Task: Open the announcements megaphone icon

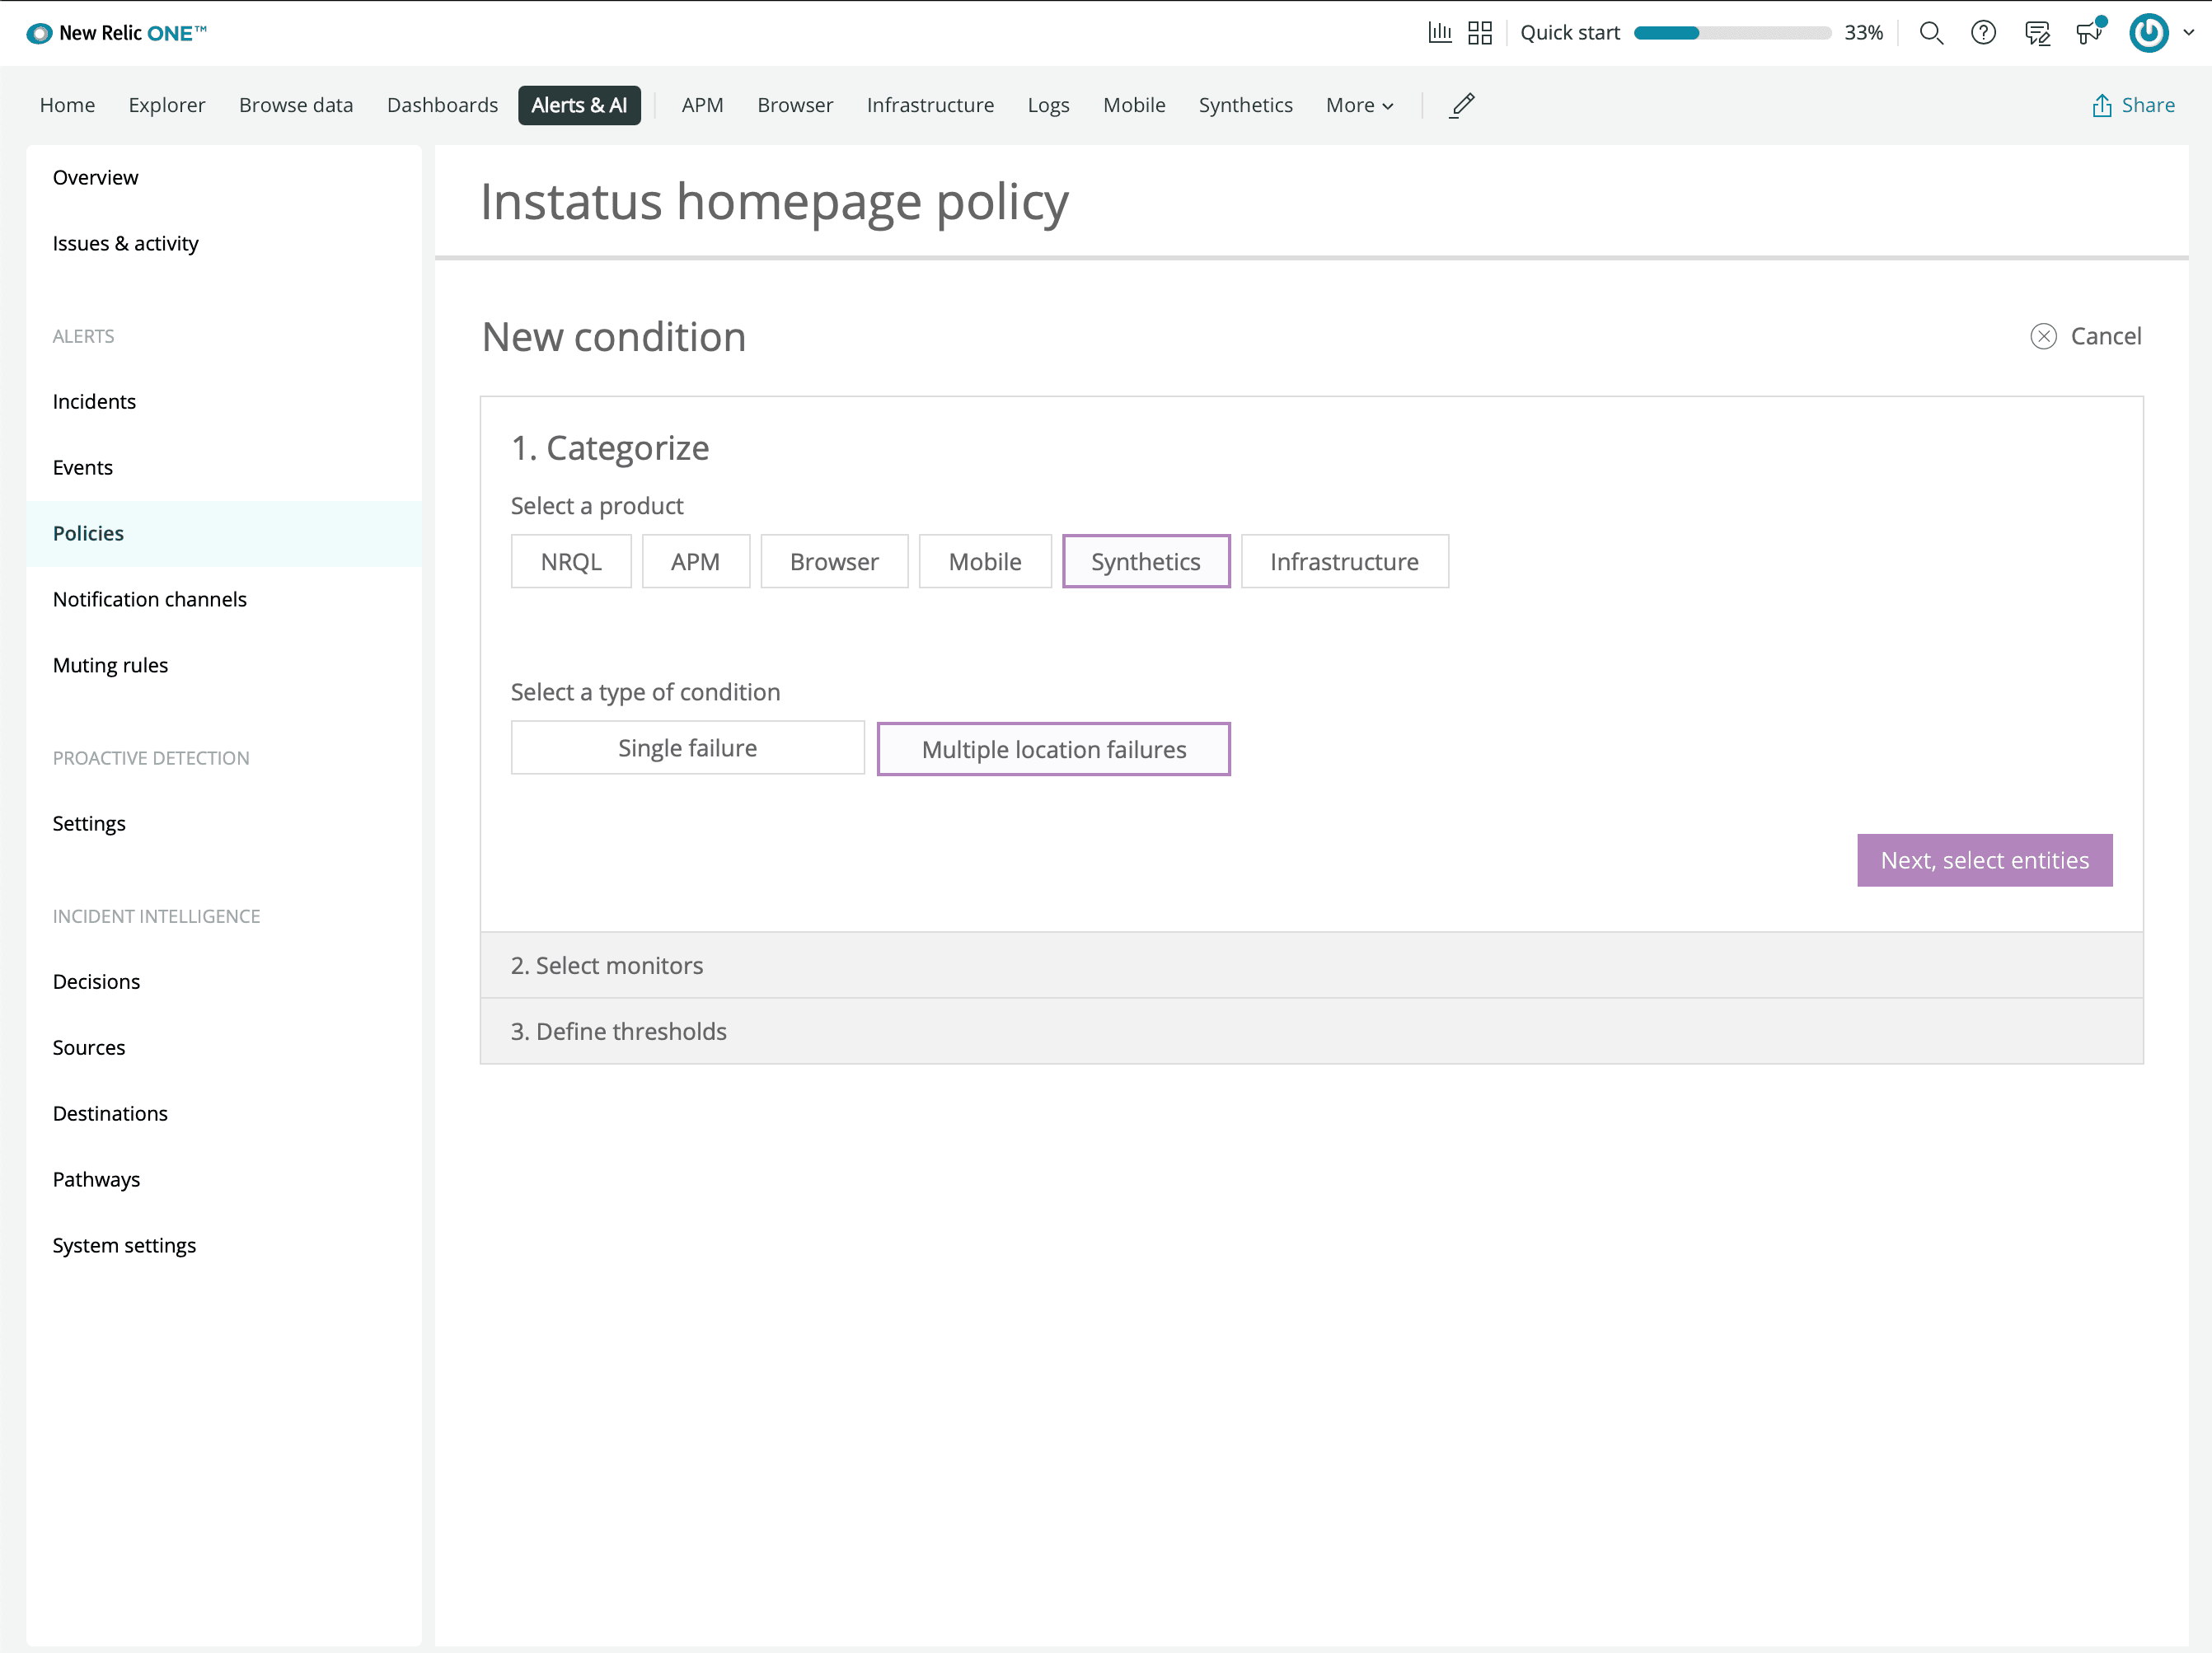Action: click(x=2090, y=31)
